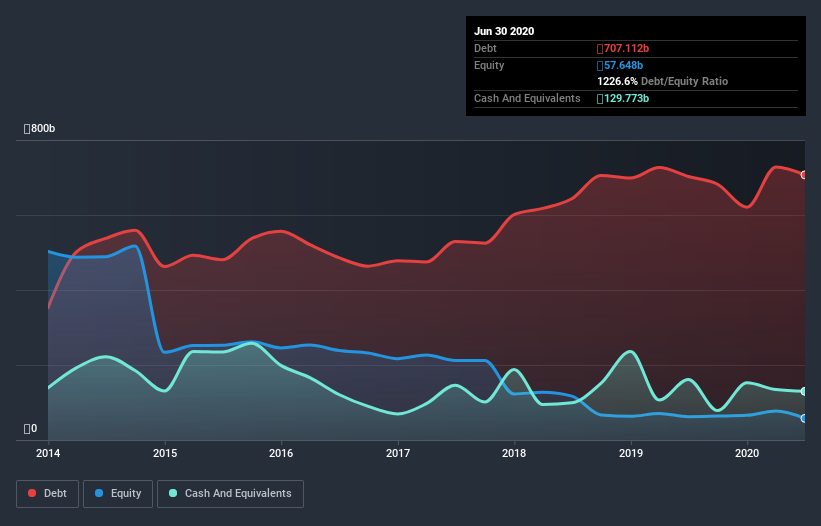Click the red Debt endpoint marker

click(x=804, y=175)
